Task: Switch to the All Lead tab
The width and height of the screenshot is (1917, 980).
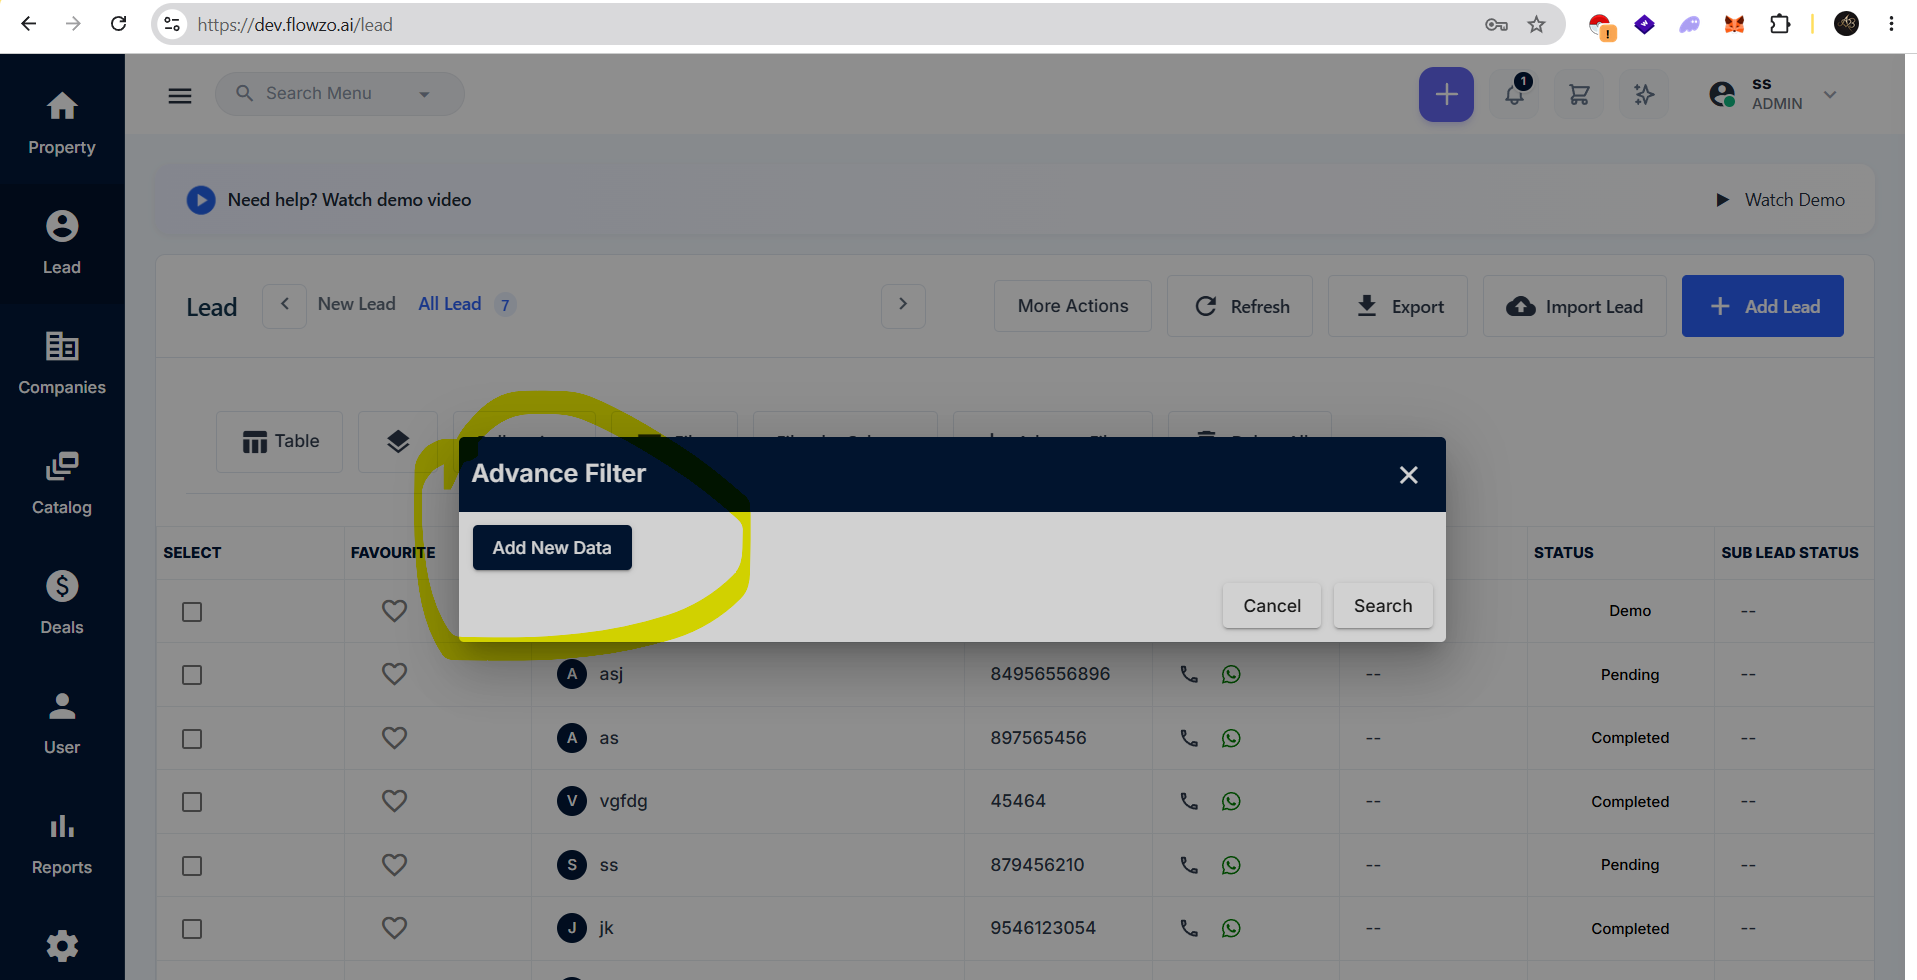Action: [450, 304]
